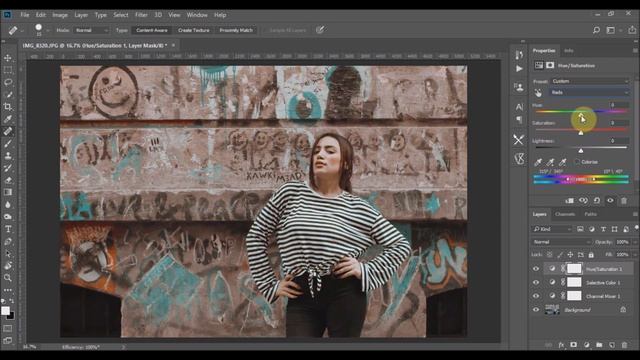This screenshot has width=640, height=360.
Task: Select the Proximity Match type button
Action: (x=236, y=30)
